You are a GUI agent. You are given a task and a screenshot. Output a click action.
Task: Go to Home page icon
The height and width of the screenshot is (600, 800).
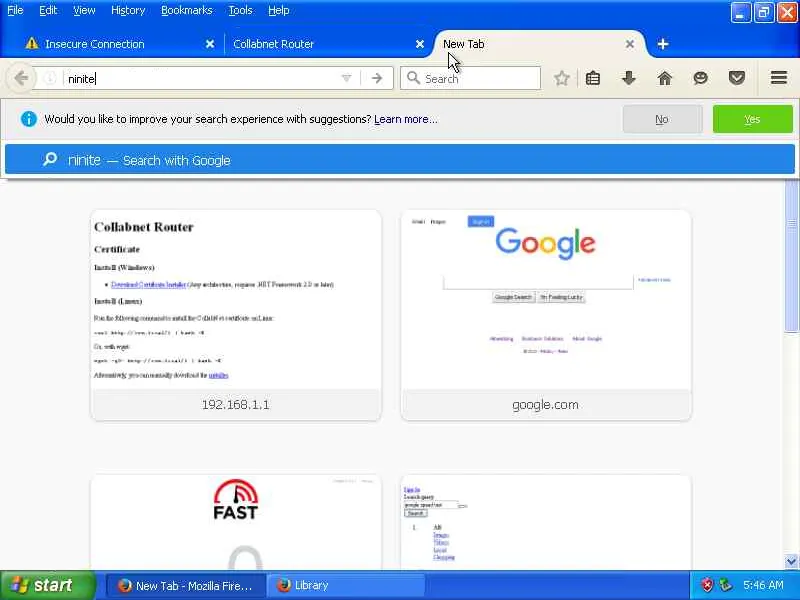pos(664,78)
